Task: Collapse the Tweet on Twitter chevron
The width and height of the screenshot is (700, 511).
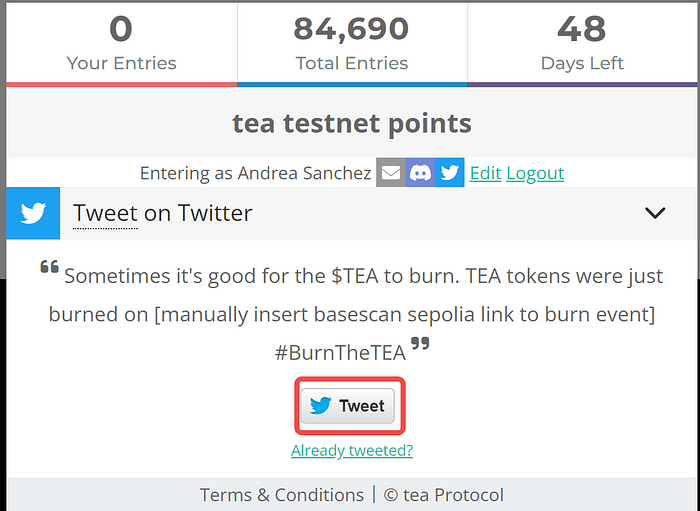Action: (655, 213)
